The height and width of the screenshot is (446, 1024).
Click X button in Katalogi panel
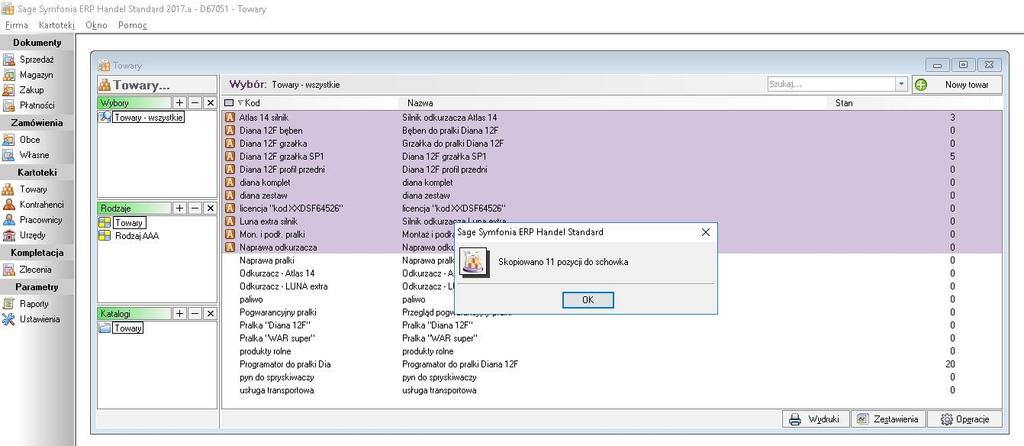click(210, 313)
